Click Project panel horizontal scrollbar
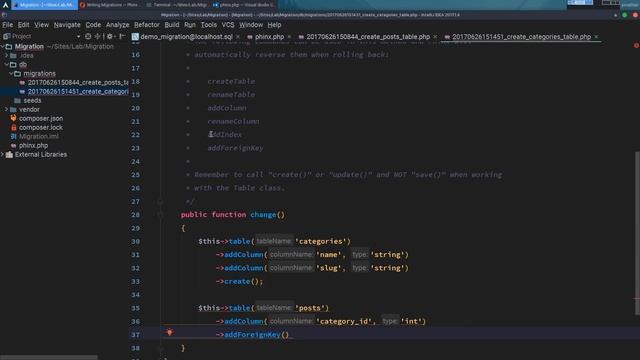 (x=49, y=358)
